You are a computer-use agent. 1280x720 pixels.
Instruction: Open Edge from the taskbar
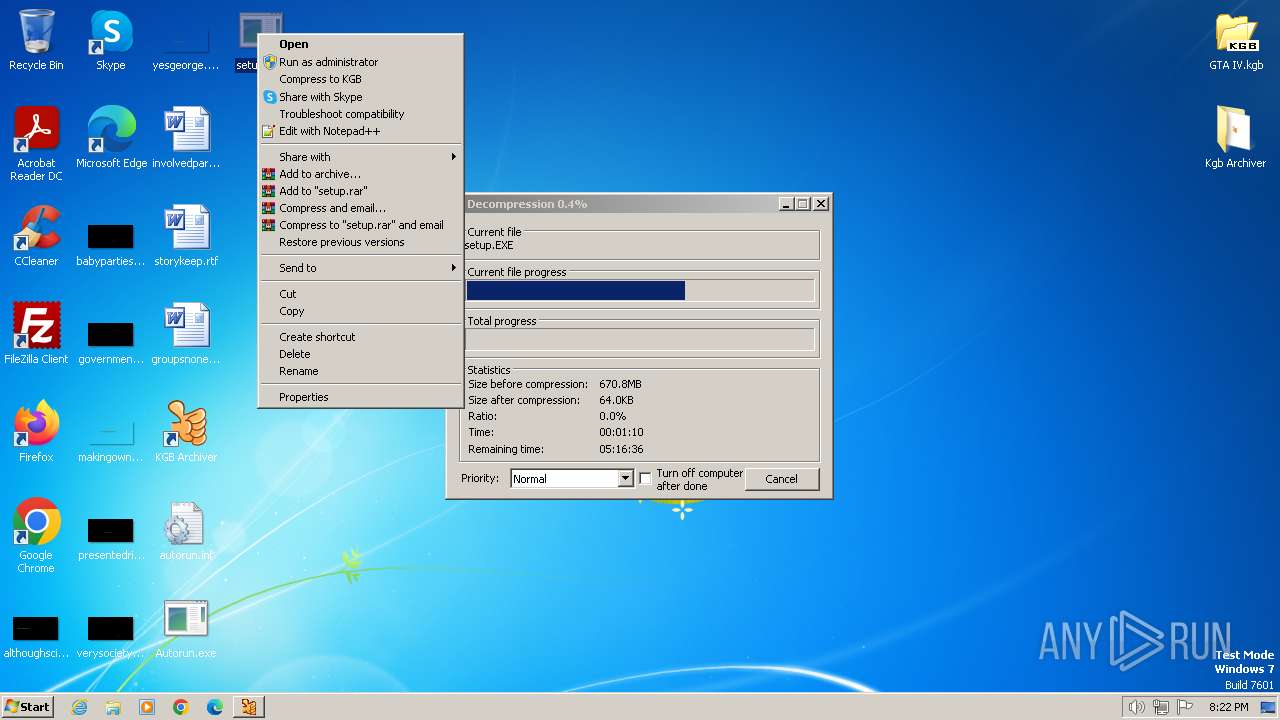pyautogui.click(x=215, y=707)
